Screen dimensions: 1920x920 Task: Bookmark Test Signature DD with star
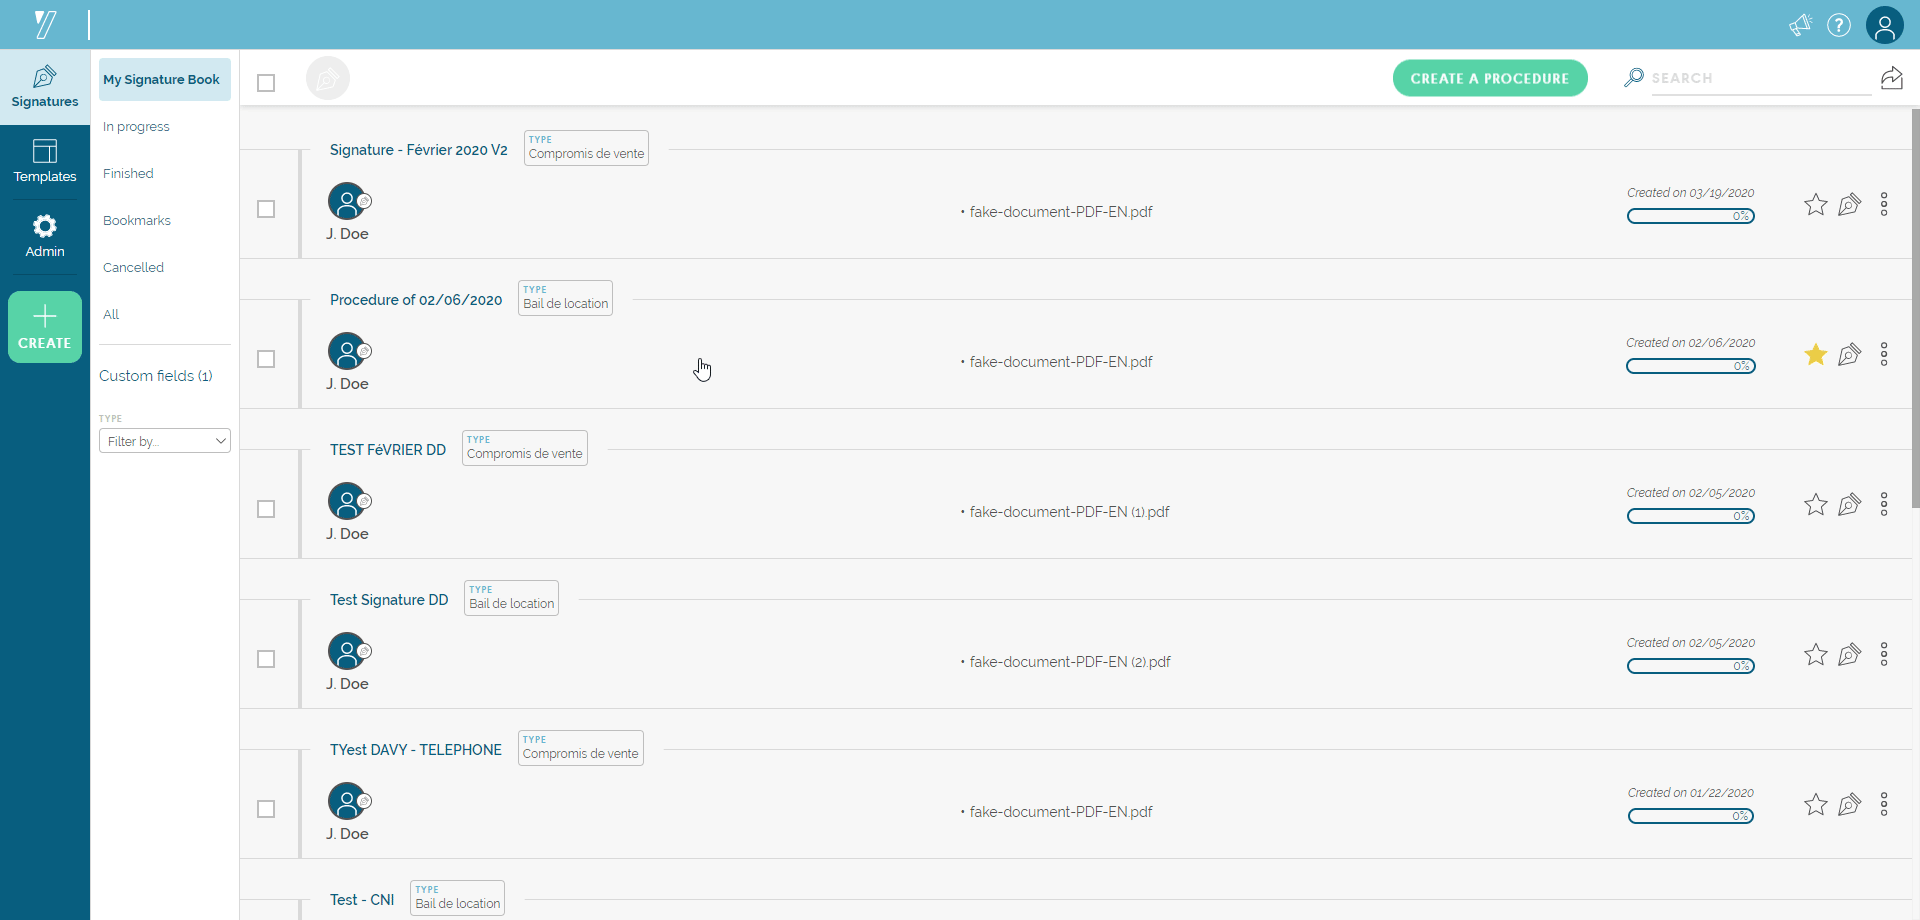[x=1816, y=655]
